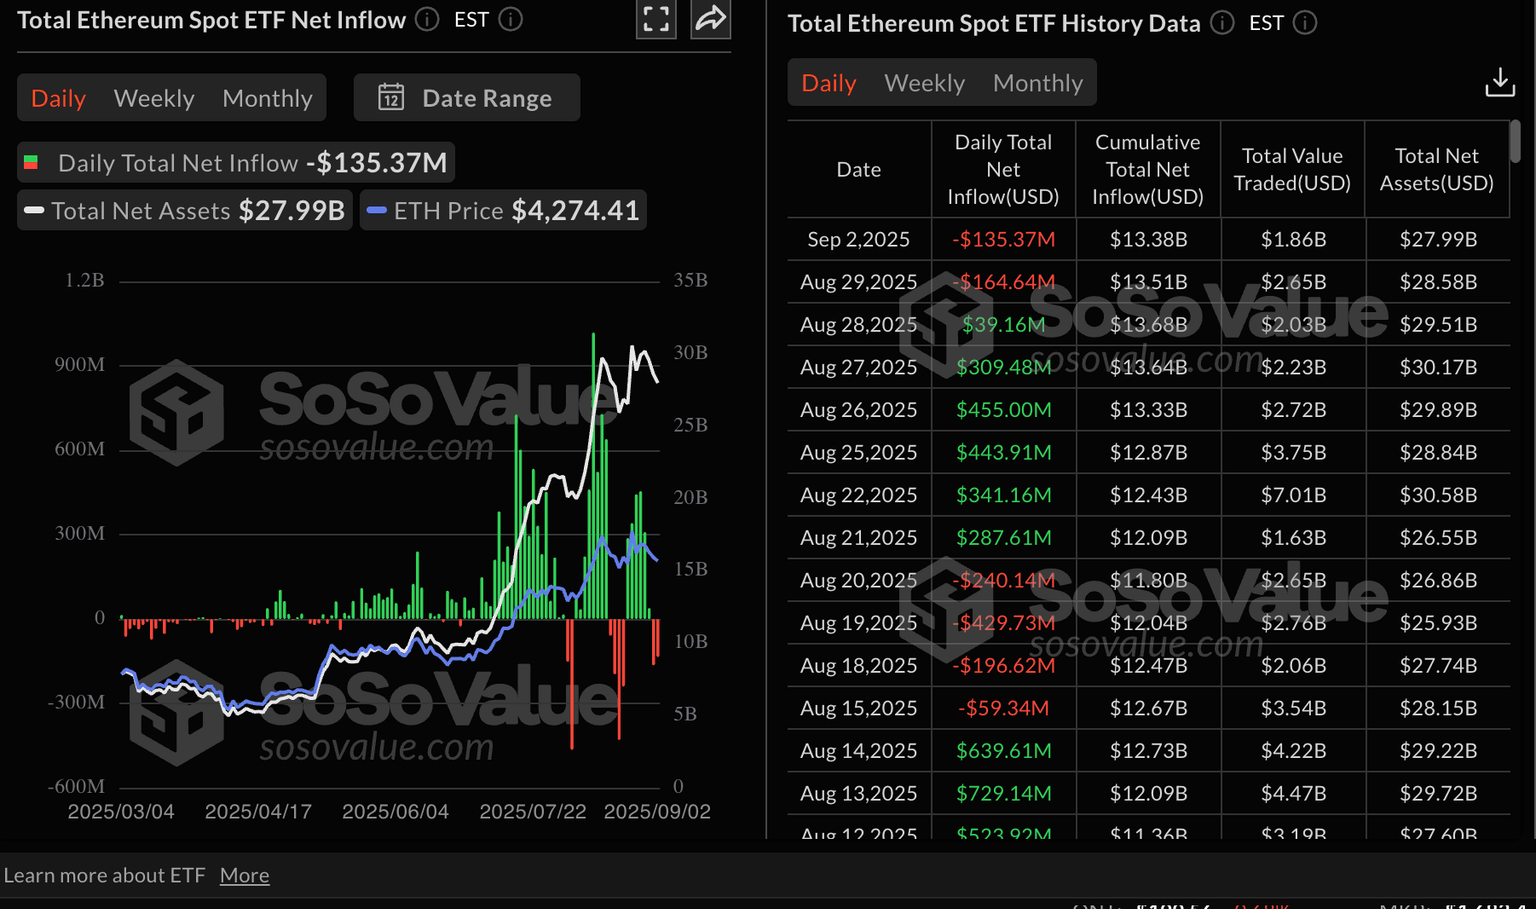Click Daily Total Net Inflow column header
Image resolution: width=1536 pixels, height=909 pixels.
[x=1003, y=170]
